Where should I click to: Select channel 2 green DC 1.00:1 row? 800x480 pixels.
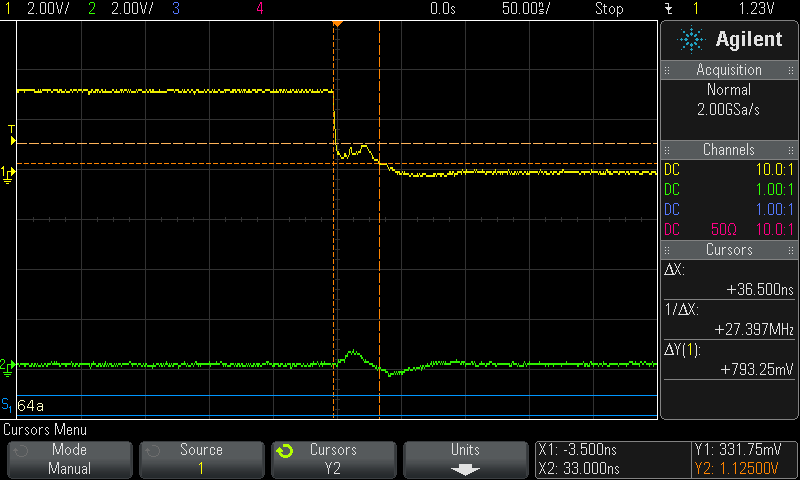[729, 189]
